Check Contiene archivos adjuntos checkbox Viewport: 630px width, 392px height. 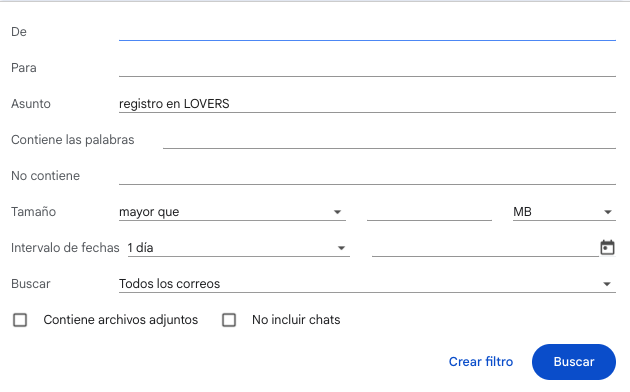pyautogui.click(x=20, y=320)
